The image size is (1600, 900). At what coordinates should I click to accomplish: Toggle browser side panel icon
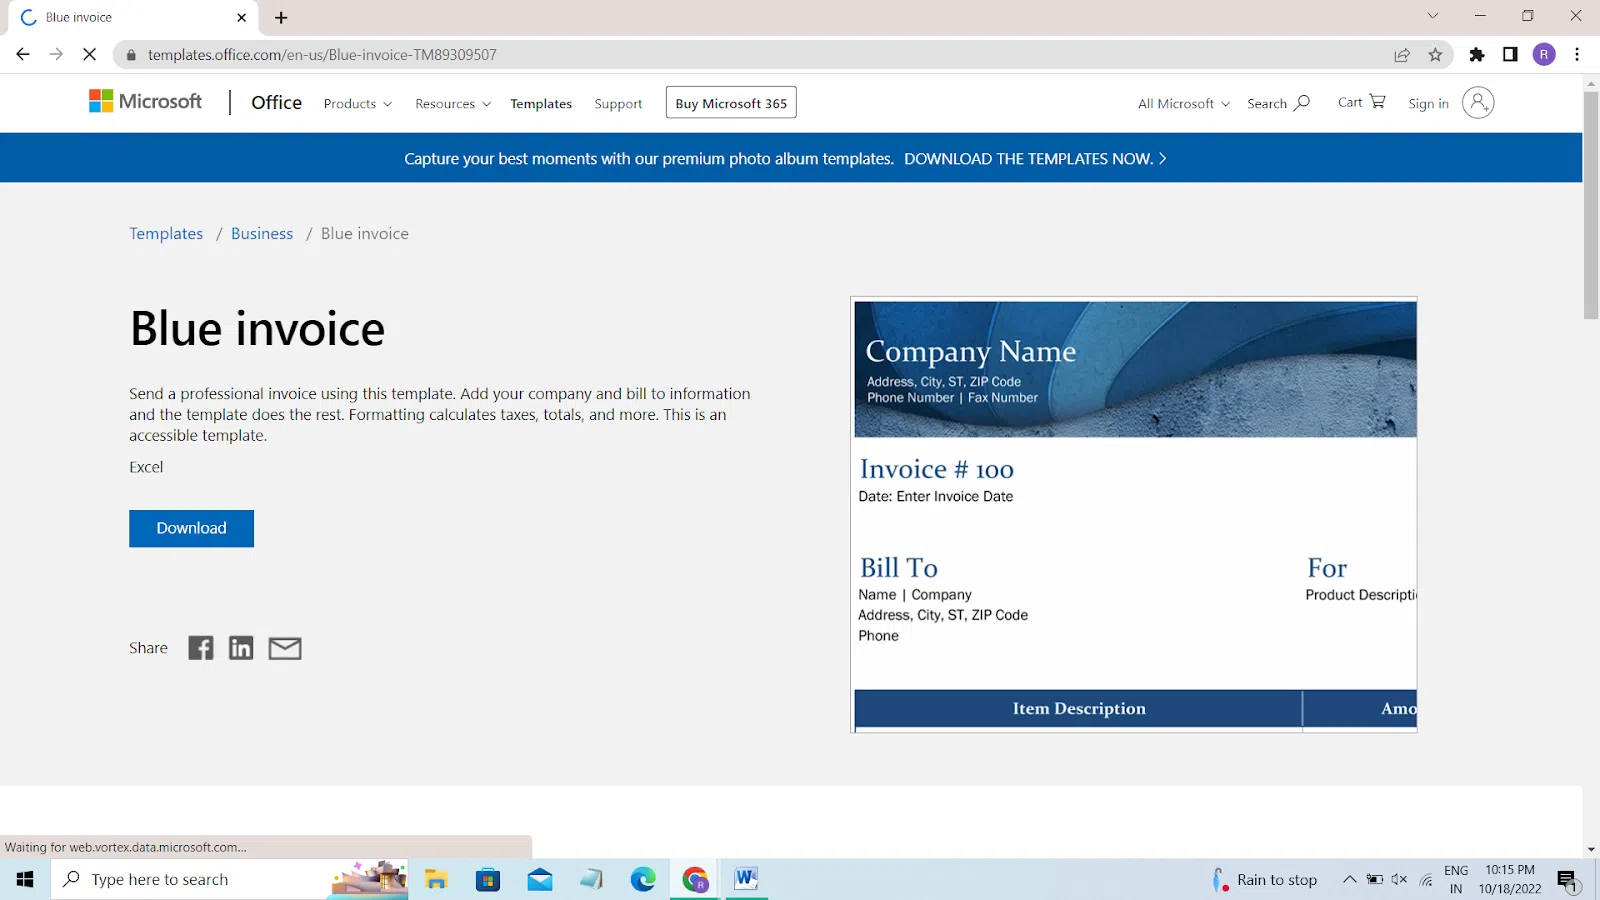click(1510, 55)
